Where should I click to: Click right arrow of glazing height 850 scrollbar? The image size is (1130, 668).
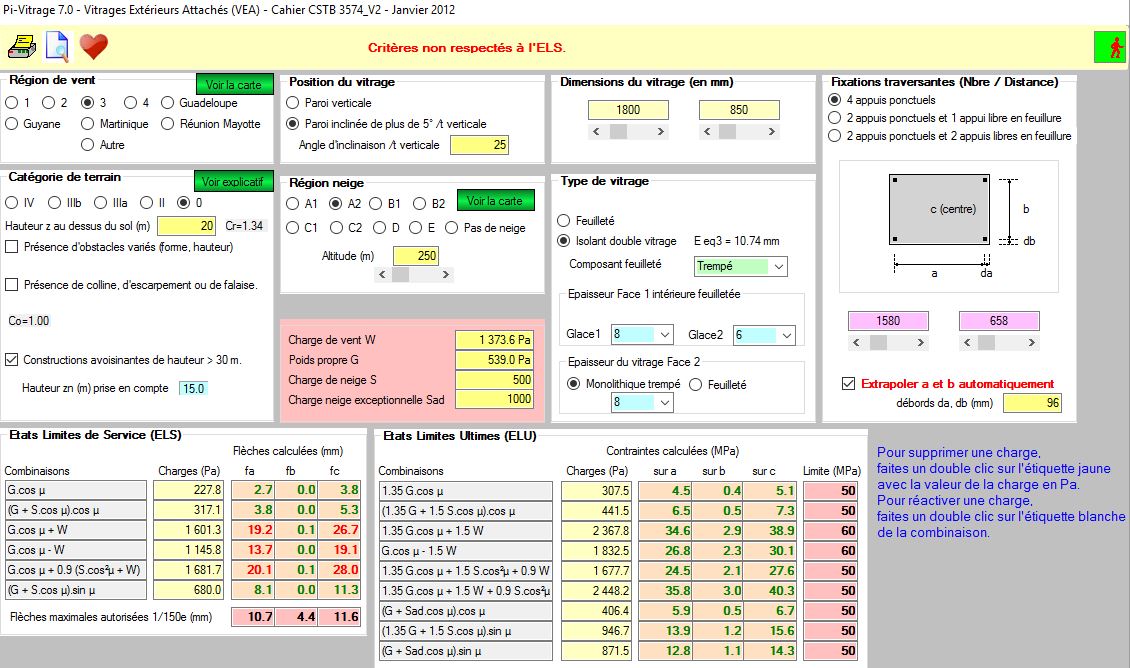pyautogui.click(x=772, y=131)
